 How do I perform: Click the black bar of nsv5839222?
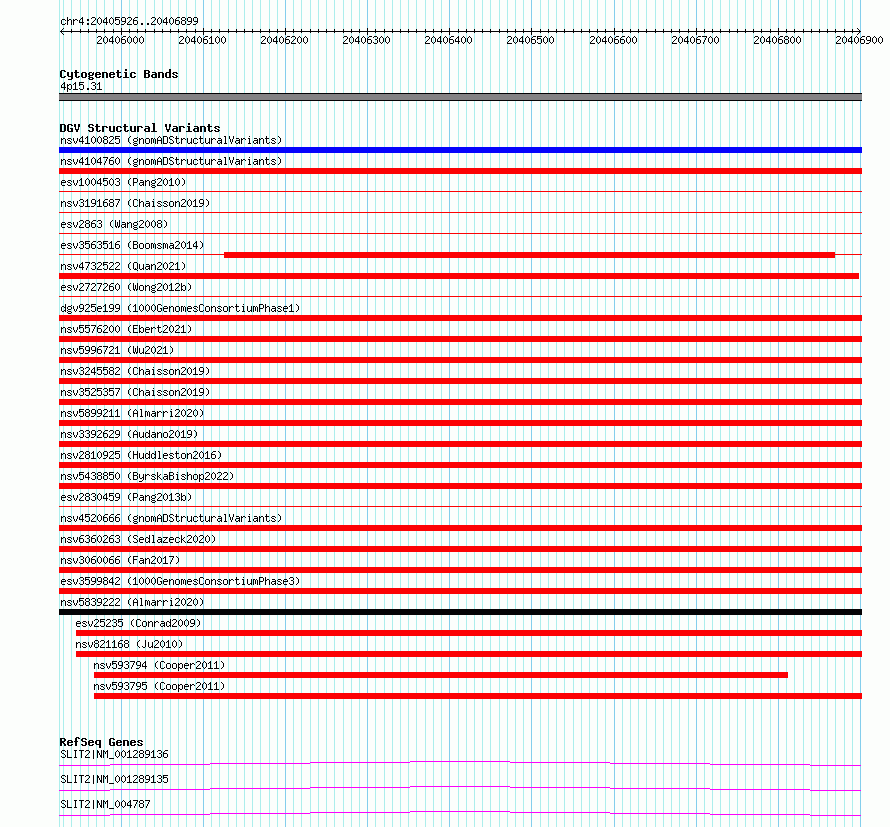click(460, 612)
